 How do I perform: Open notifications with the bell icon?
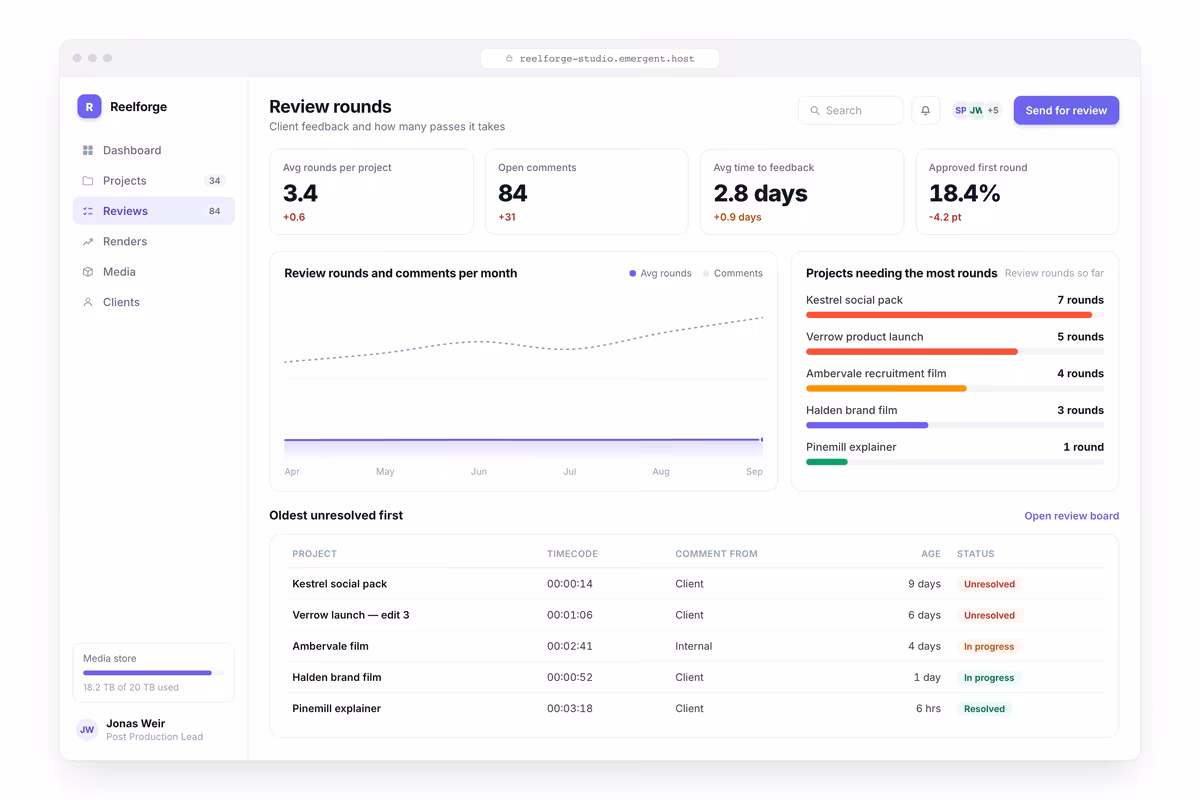tap(925, 110)
